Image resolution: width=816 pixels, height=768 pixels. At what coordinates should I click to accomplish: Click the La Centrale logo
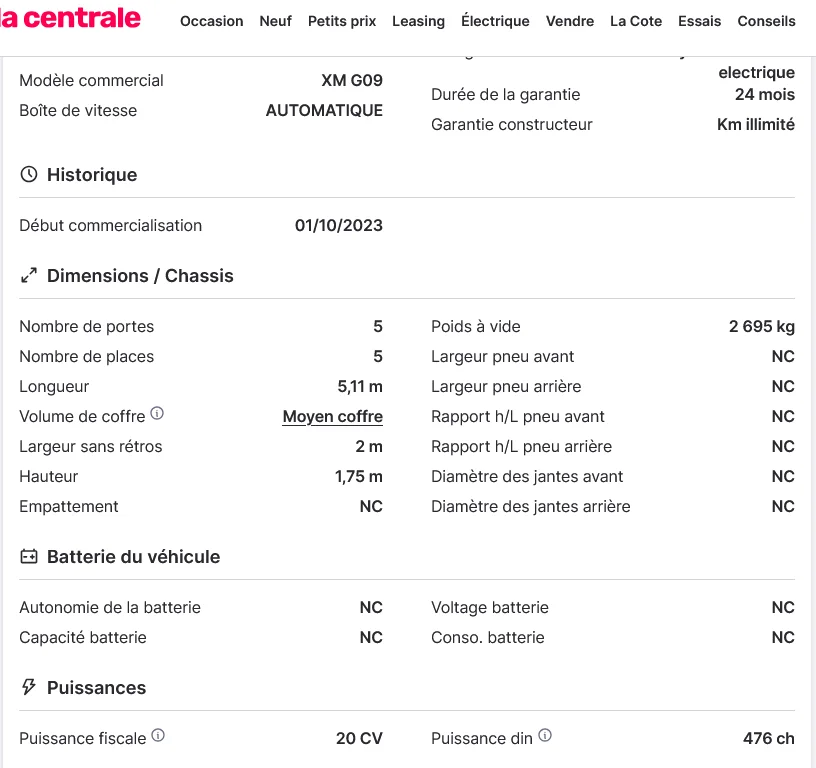[70, 18]
